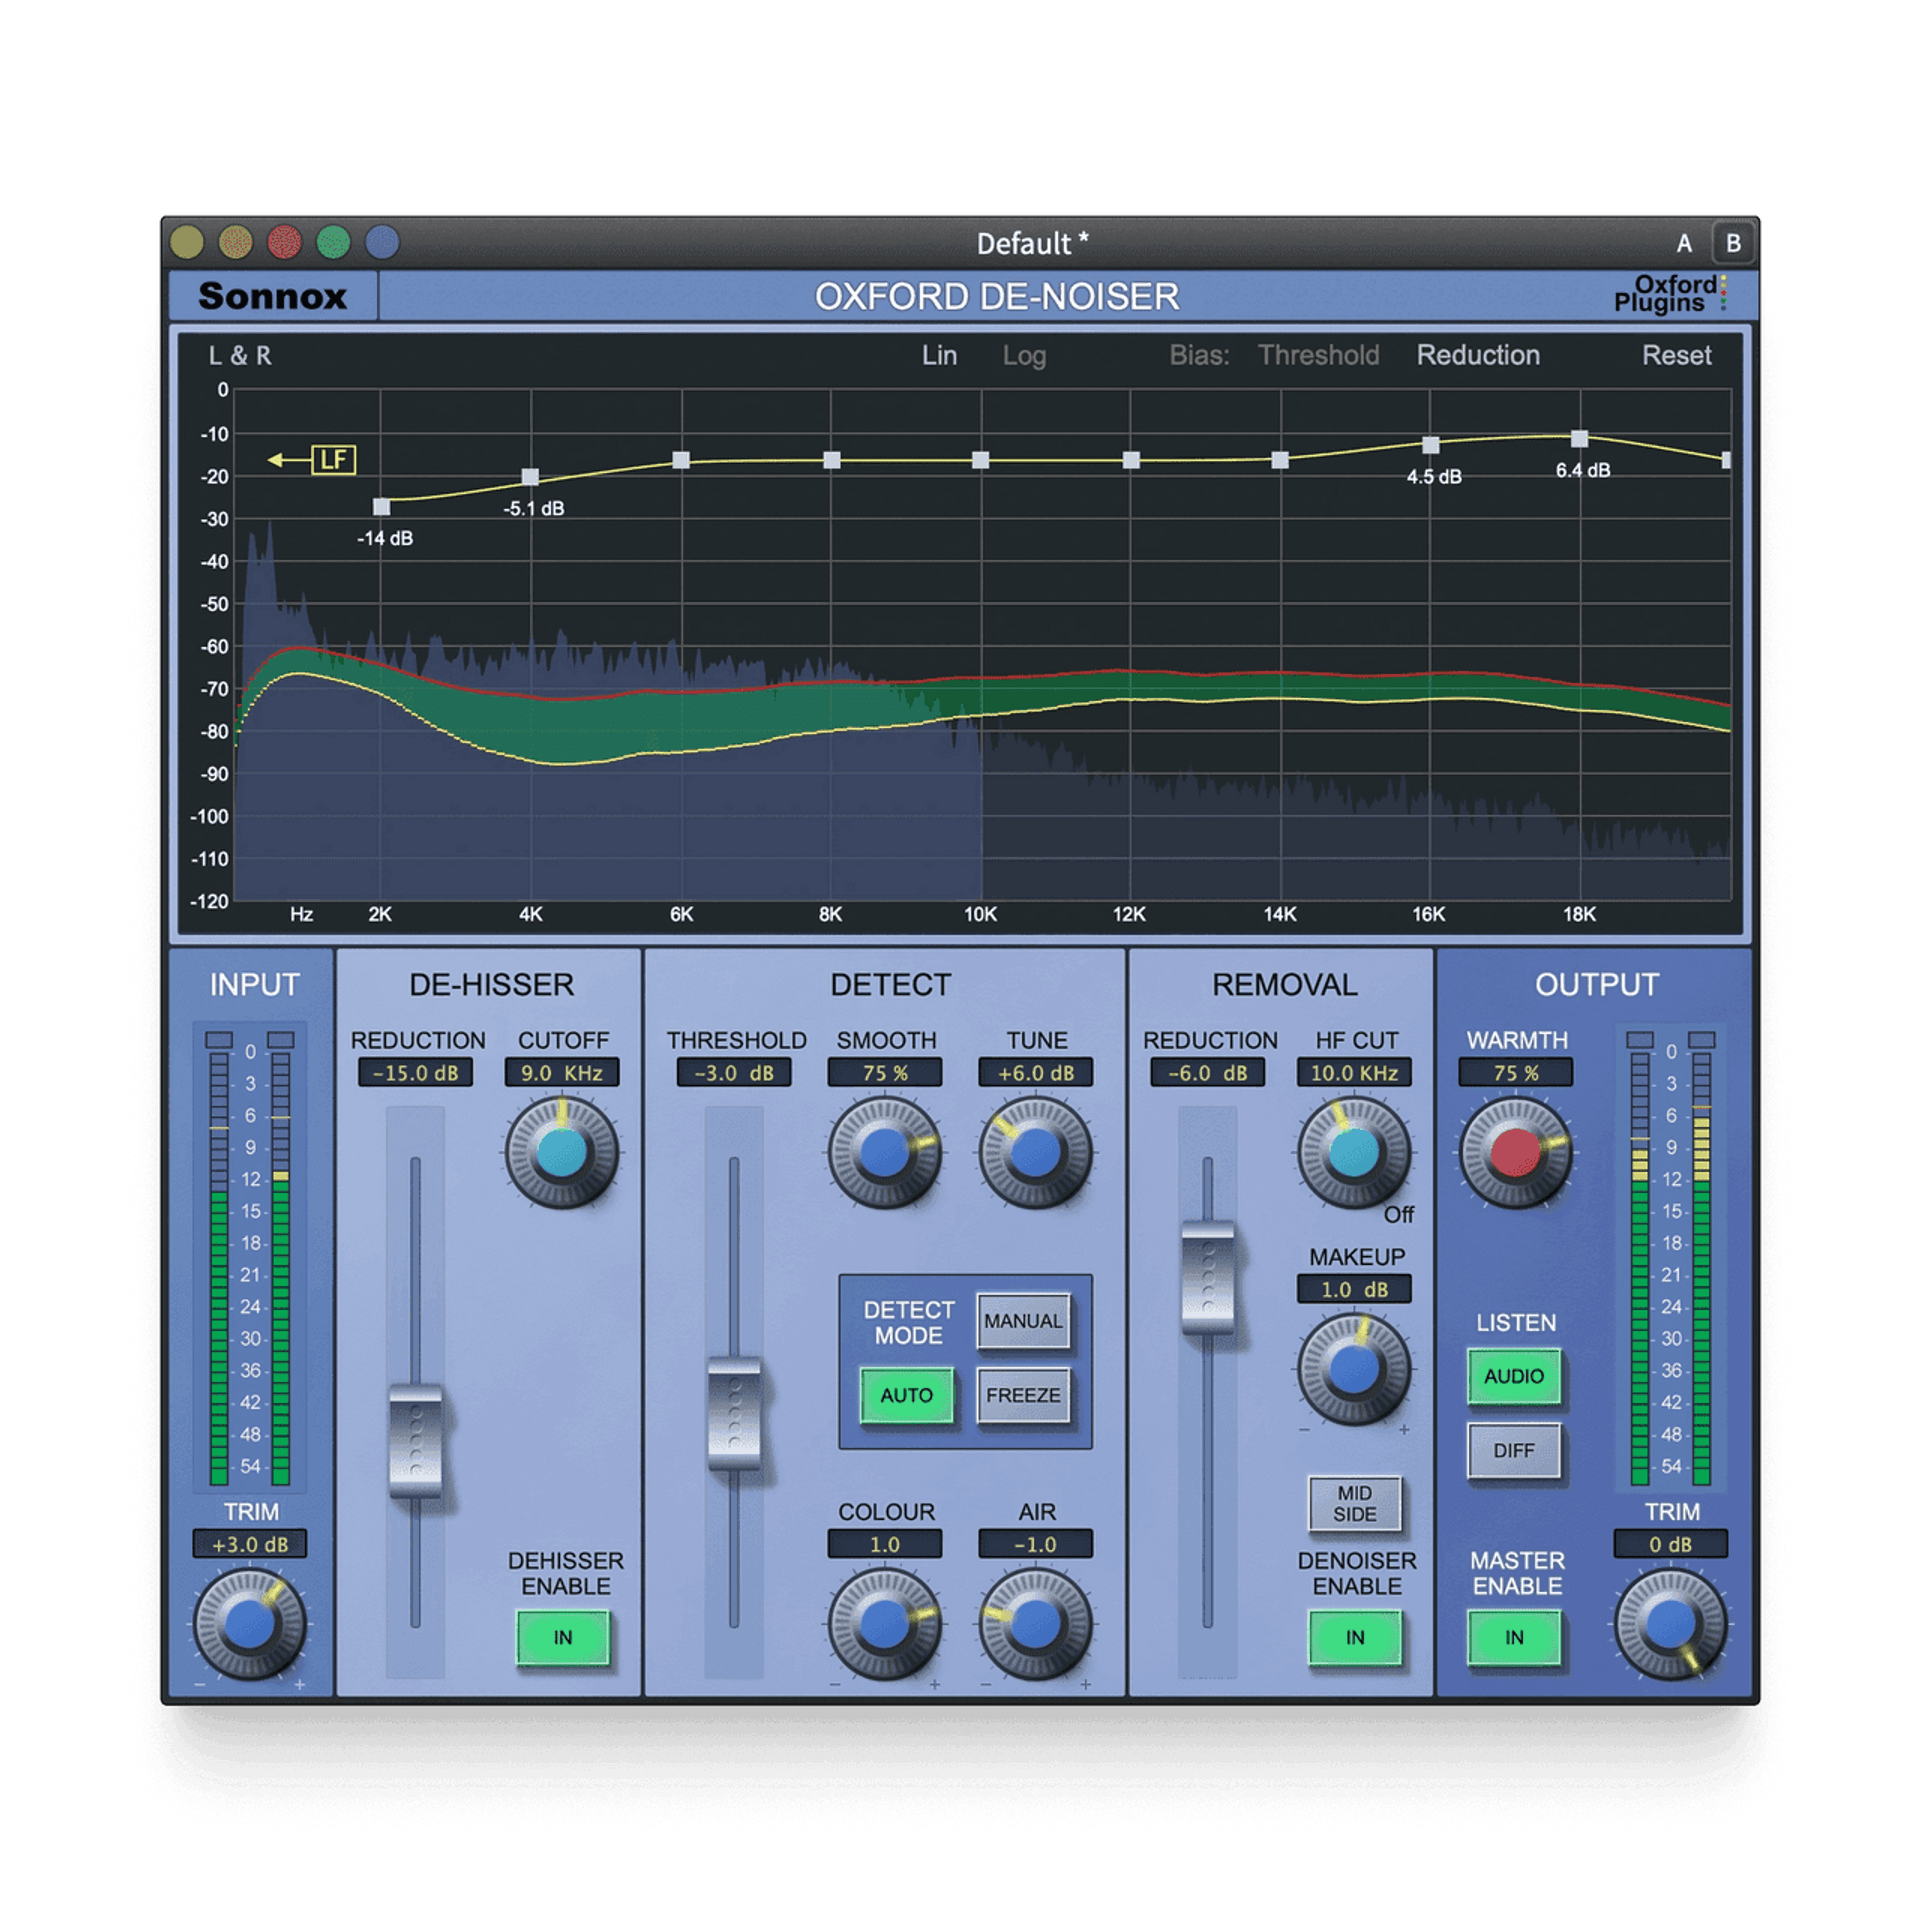Click the red title bar button
Image resolution: width=1920 pixels, height=1920 pixels.
tap(285, 242)
